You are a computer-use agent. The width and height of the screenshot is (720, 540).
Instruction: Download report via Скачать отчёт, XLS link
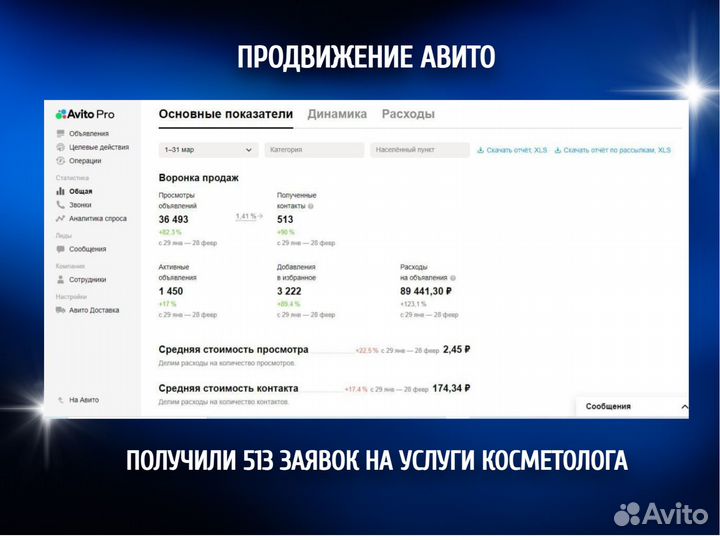(x=517, y=150)
